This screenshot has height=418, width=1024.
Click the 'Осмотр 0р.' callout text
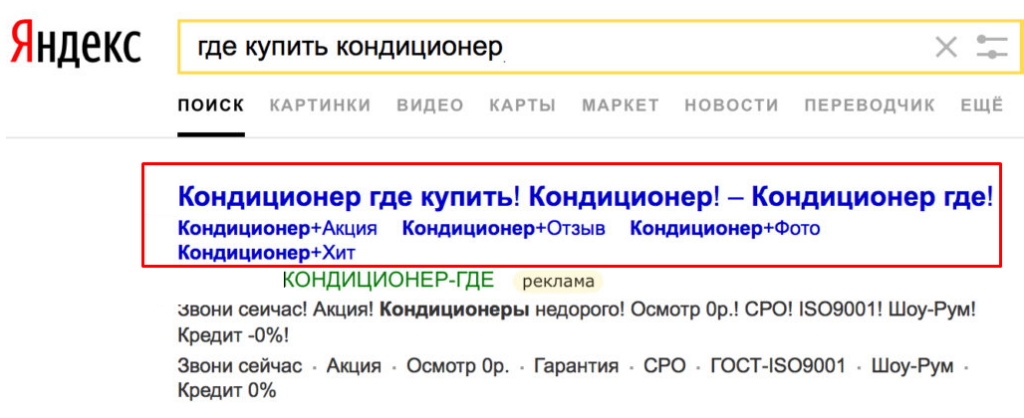pos(457,366)
